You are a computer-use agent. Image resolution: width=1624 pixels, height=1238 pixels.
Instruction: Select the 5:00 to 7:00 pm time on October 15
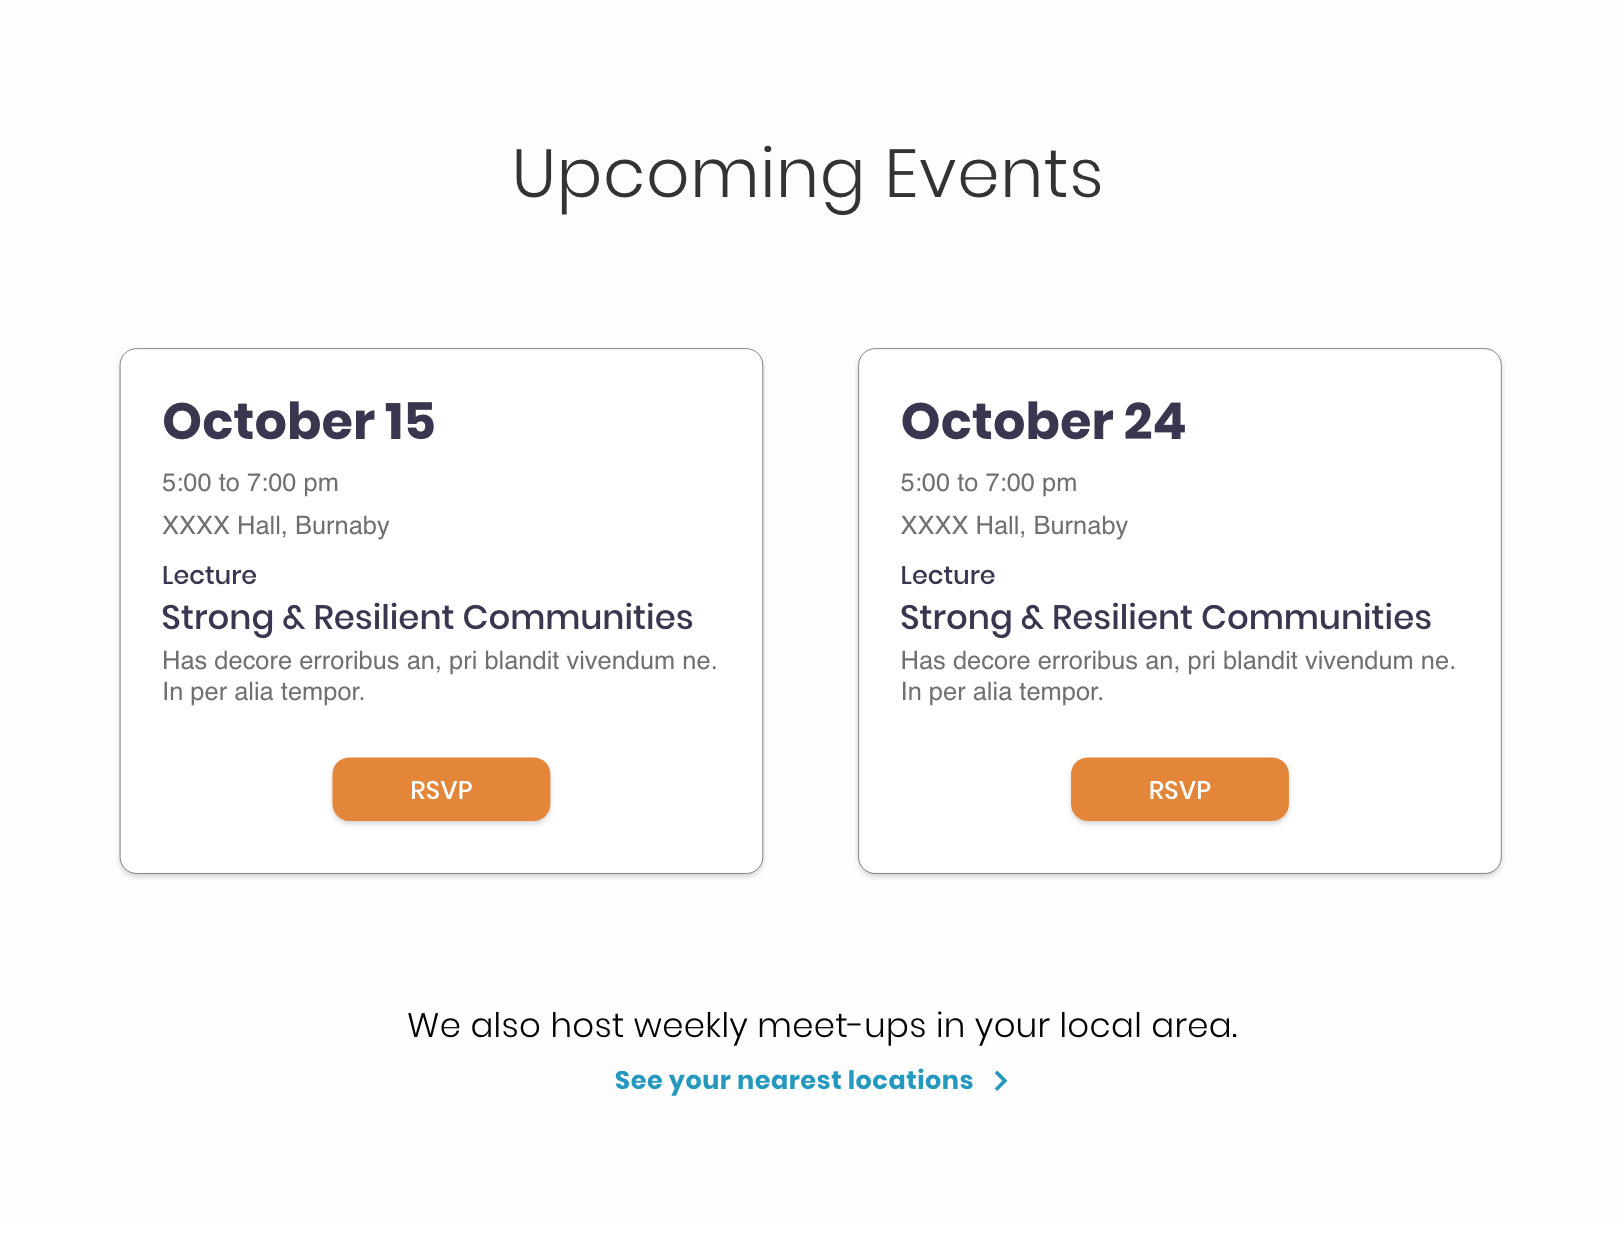(x=250, y=482)
